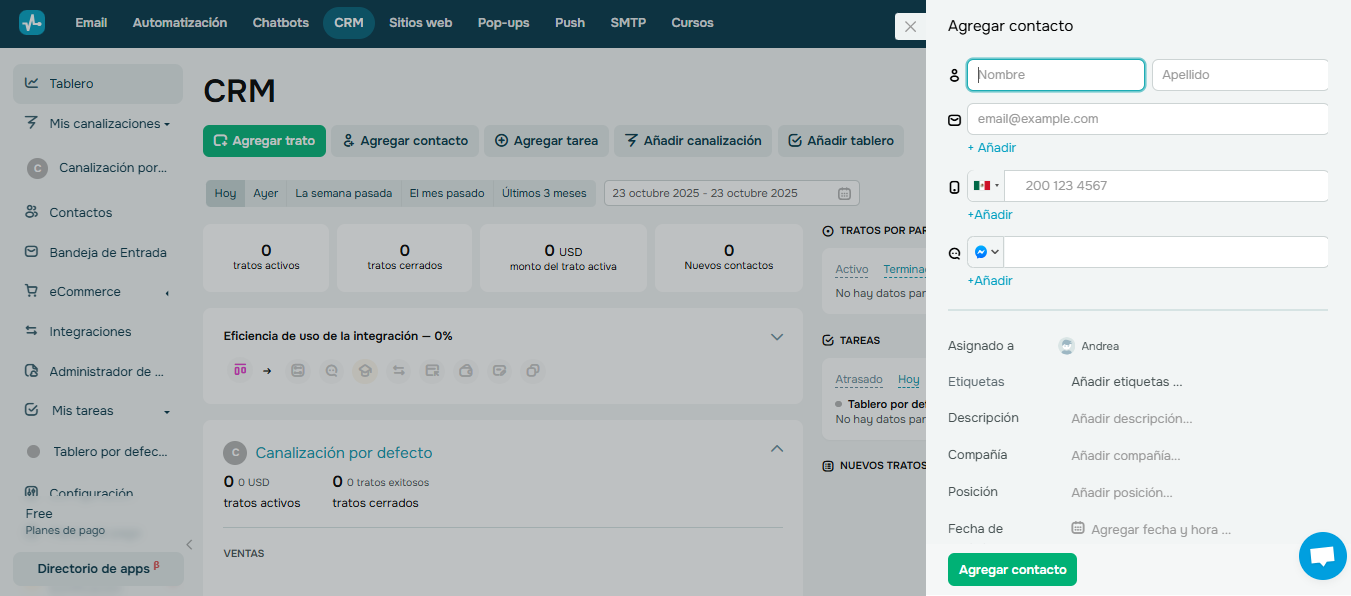Open the Messenger channel selector dropdown
Screen dimensions: 1351x596
(984, 251)
